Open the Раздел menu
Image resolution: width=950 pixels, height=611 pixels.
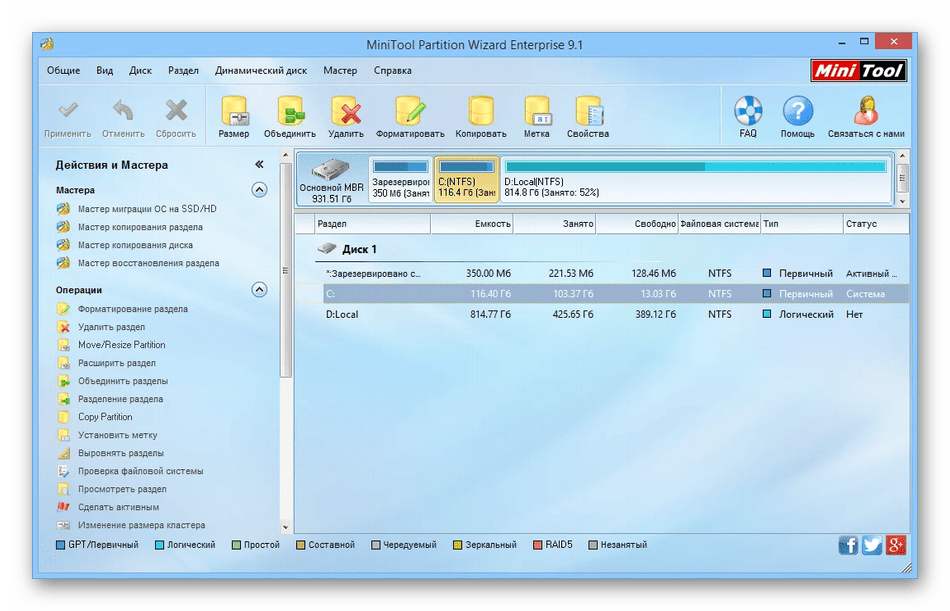point(183,71)
